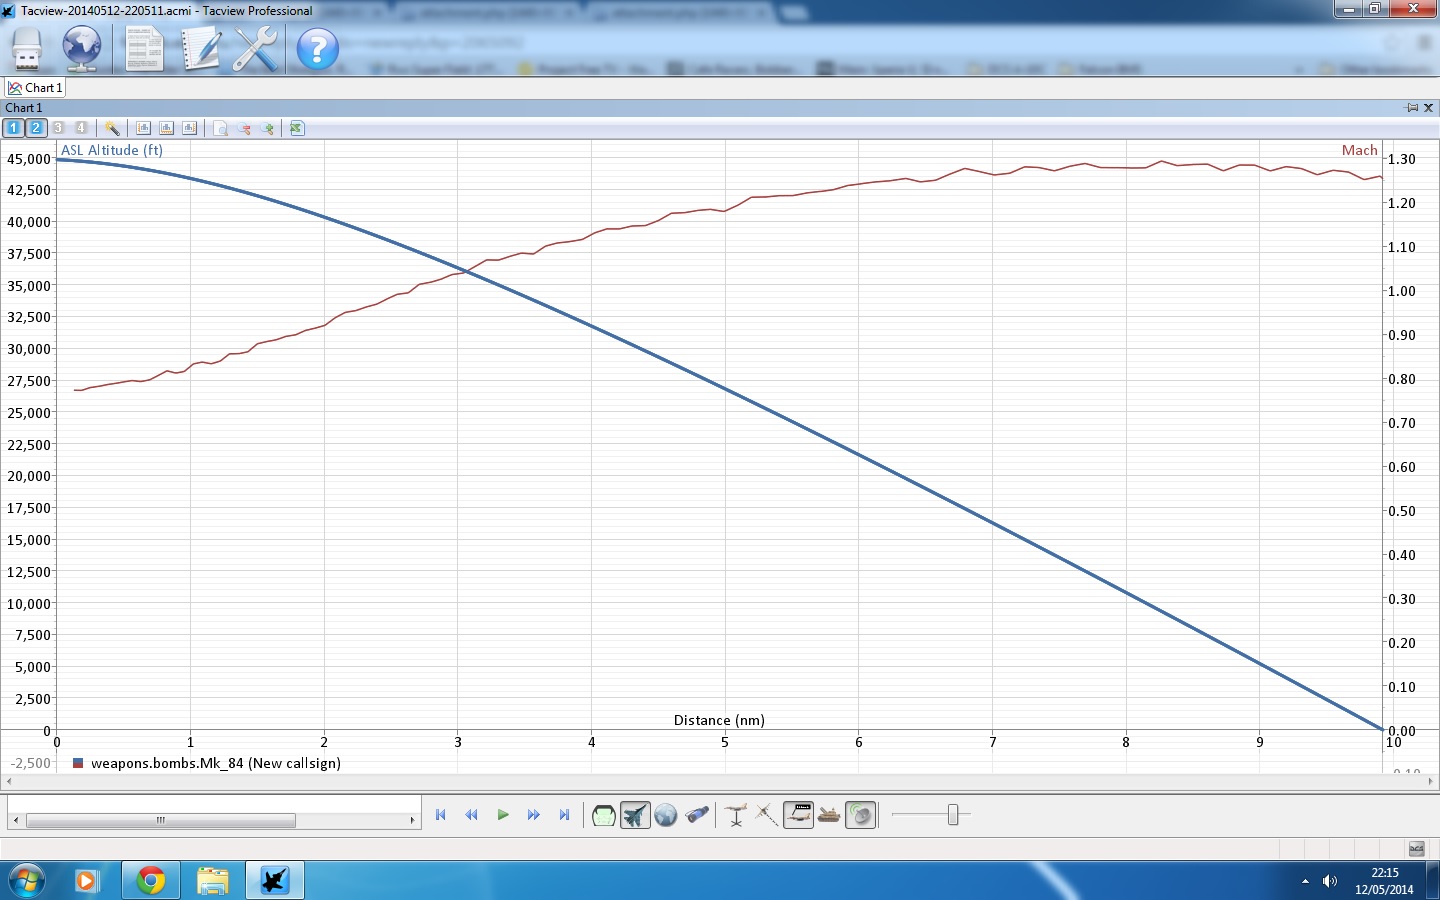The width and height of the screenshot is (1440, 900).
Task: Skip to end of recording
Action: tap(564, 815)
